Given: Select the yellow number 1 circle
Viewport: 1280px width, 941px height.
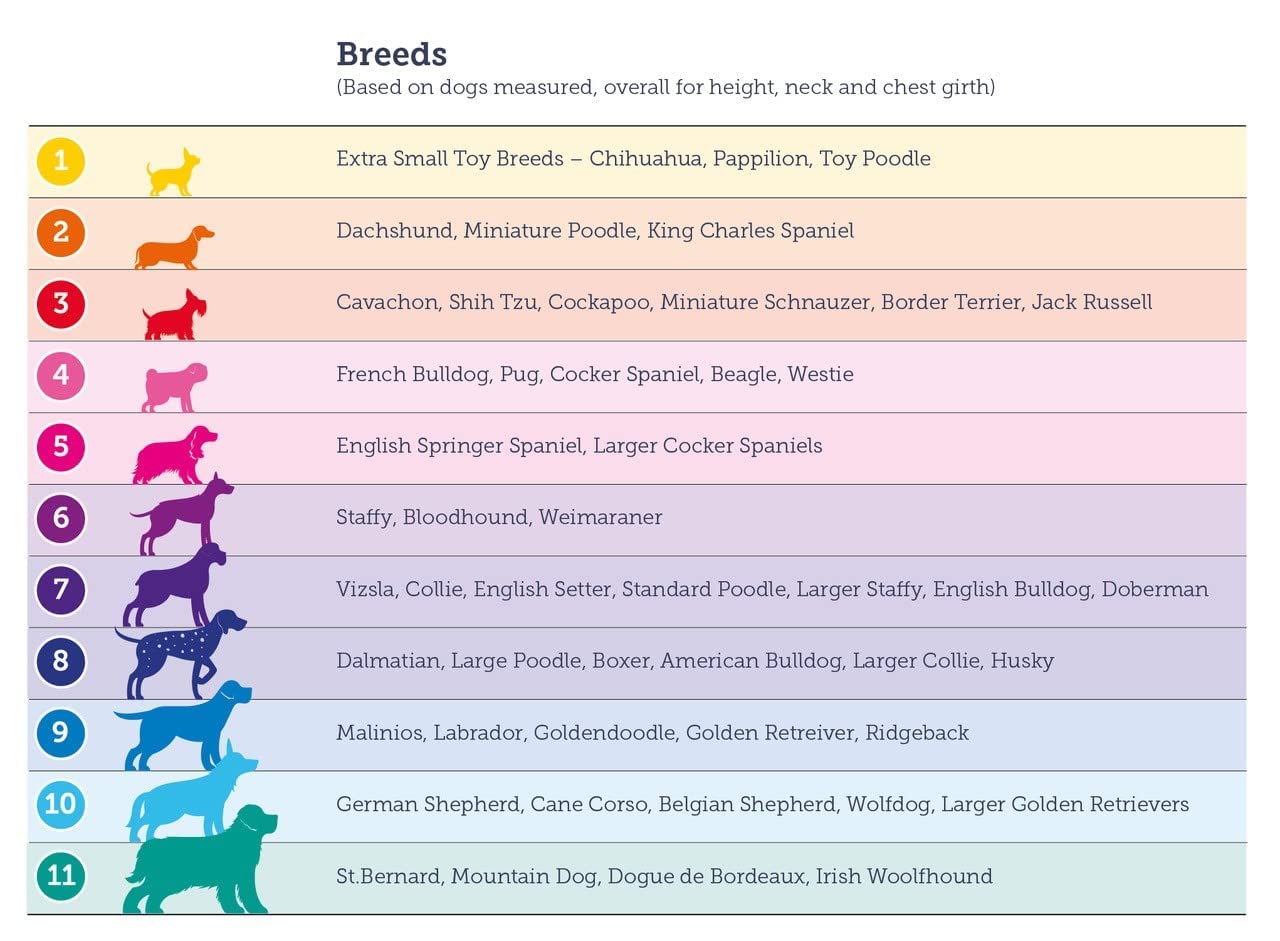Looking at the screenshot, I should click(61, 160).
